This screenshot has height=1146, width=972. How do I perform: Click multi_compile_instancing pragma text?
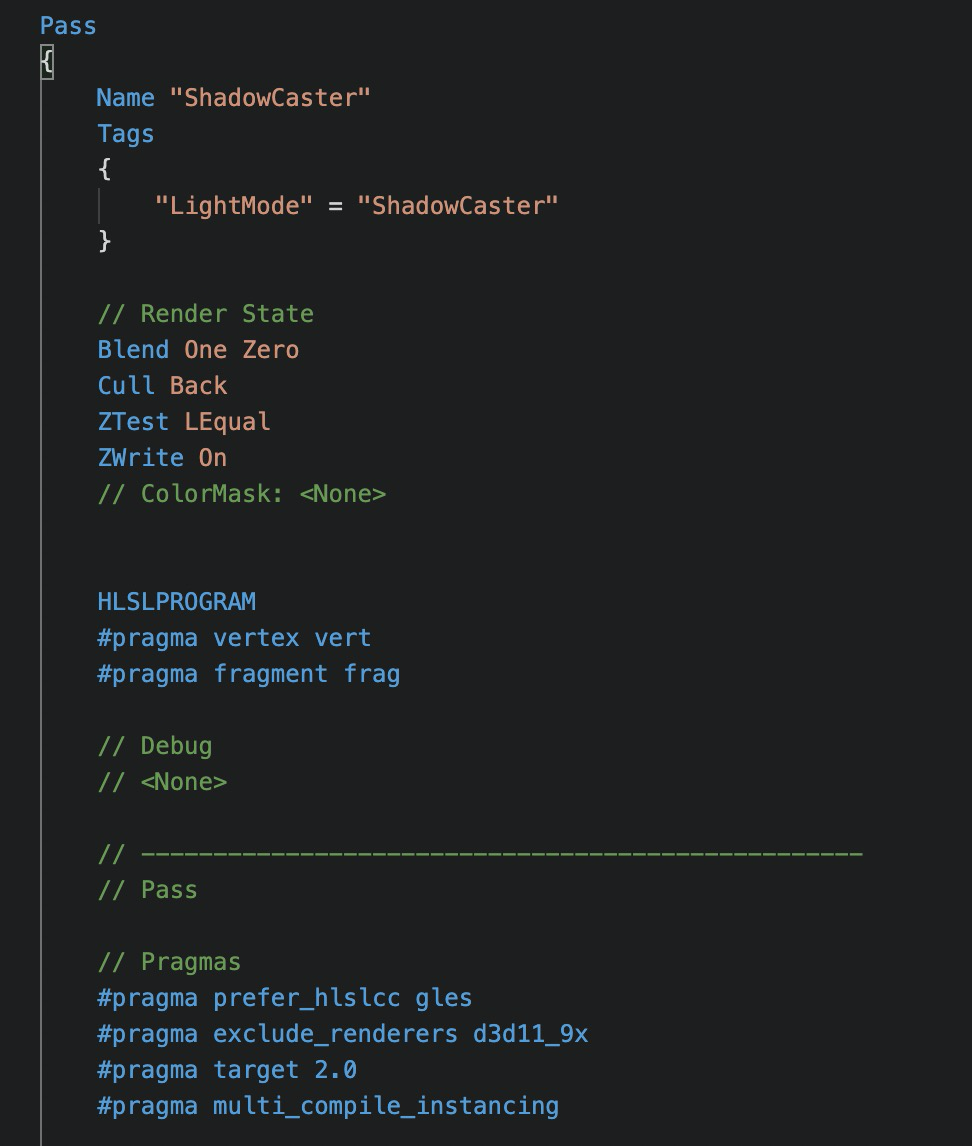click(x=385, y=1106)
